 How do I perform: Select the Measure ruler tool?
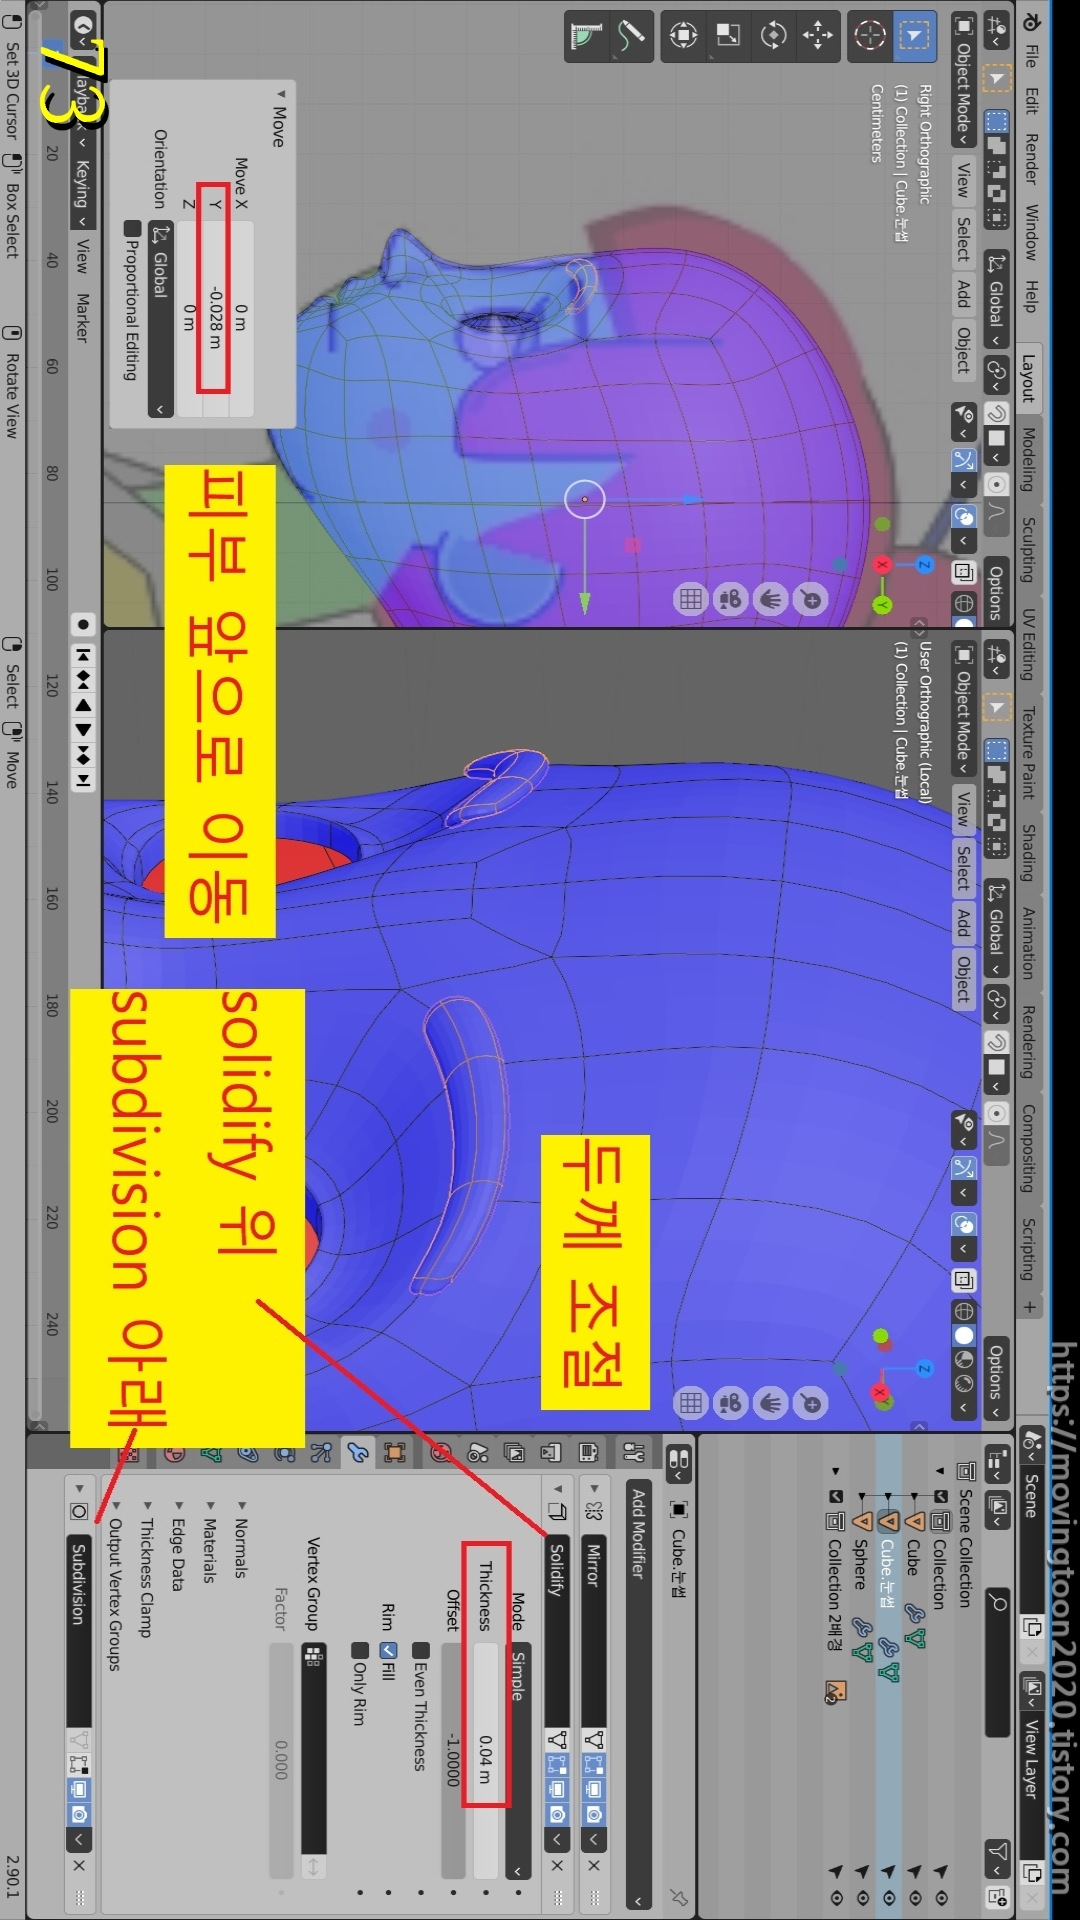click(587, 36)
